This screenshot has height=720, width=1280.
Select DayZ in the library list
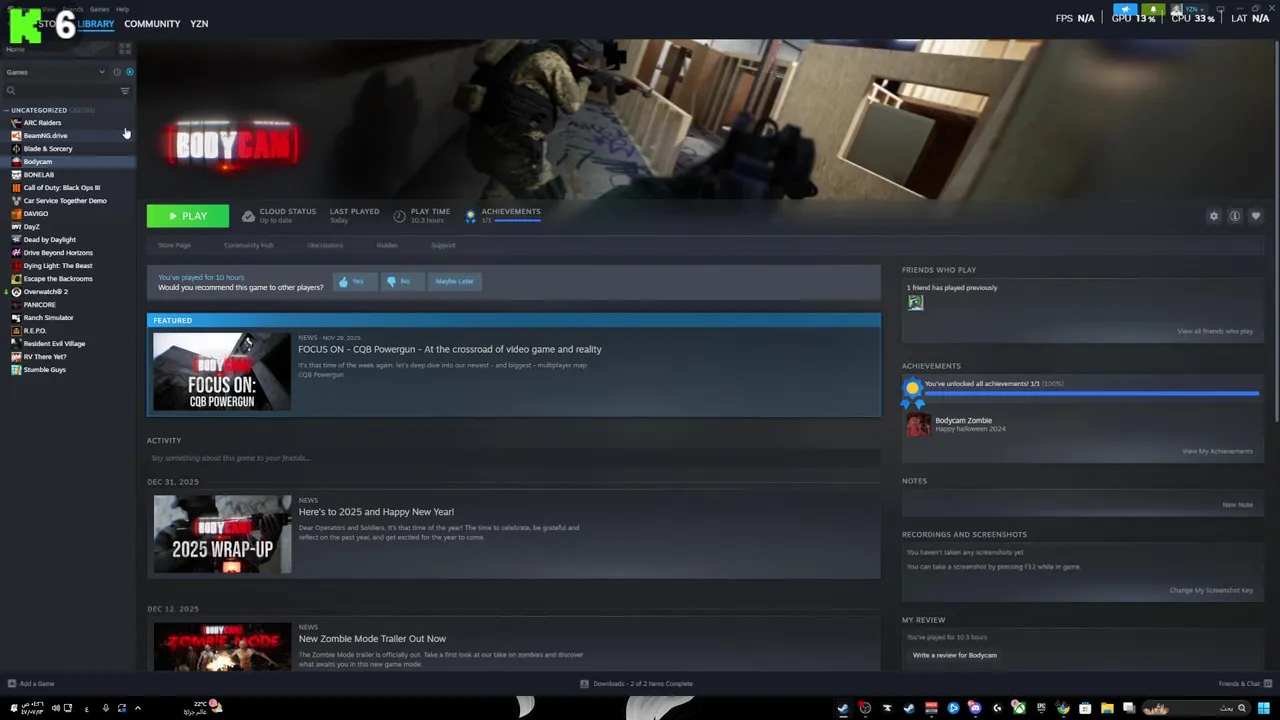click(31, 227)
